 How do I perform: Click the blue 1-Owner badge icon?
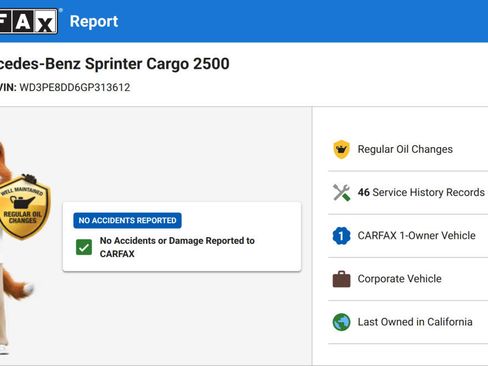click(x=341, y=236)
